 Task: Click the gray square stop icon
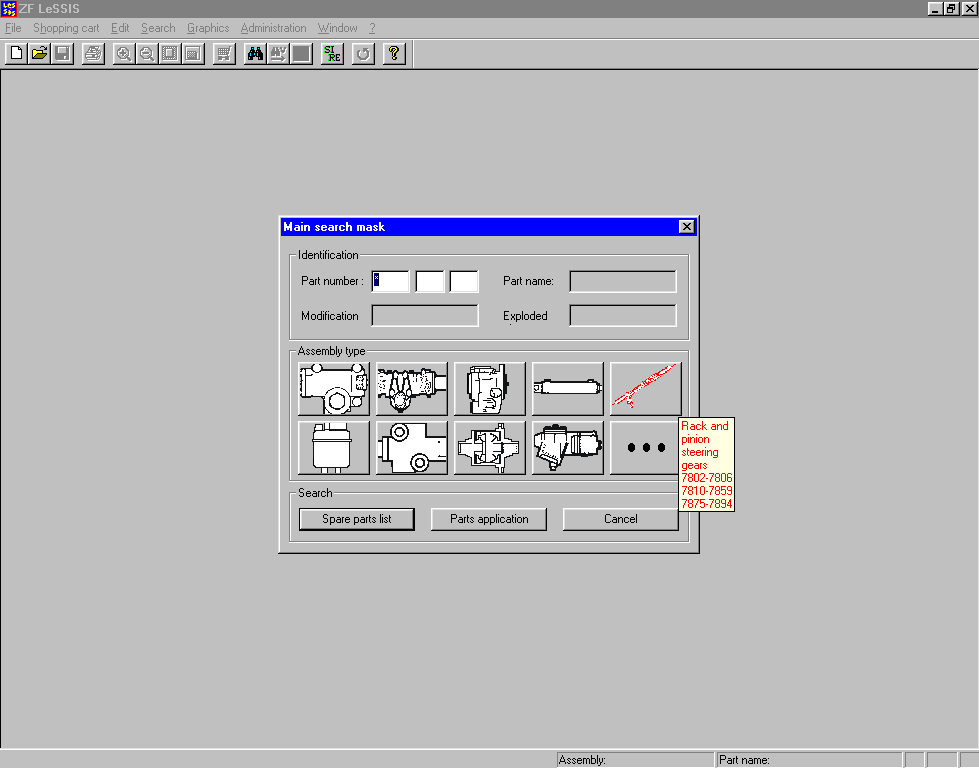tap(301, 54)
